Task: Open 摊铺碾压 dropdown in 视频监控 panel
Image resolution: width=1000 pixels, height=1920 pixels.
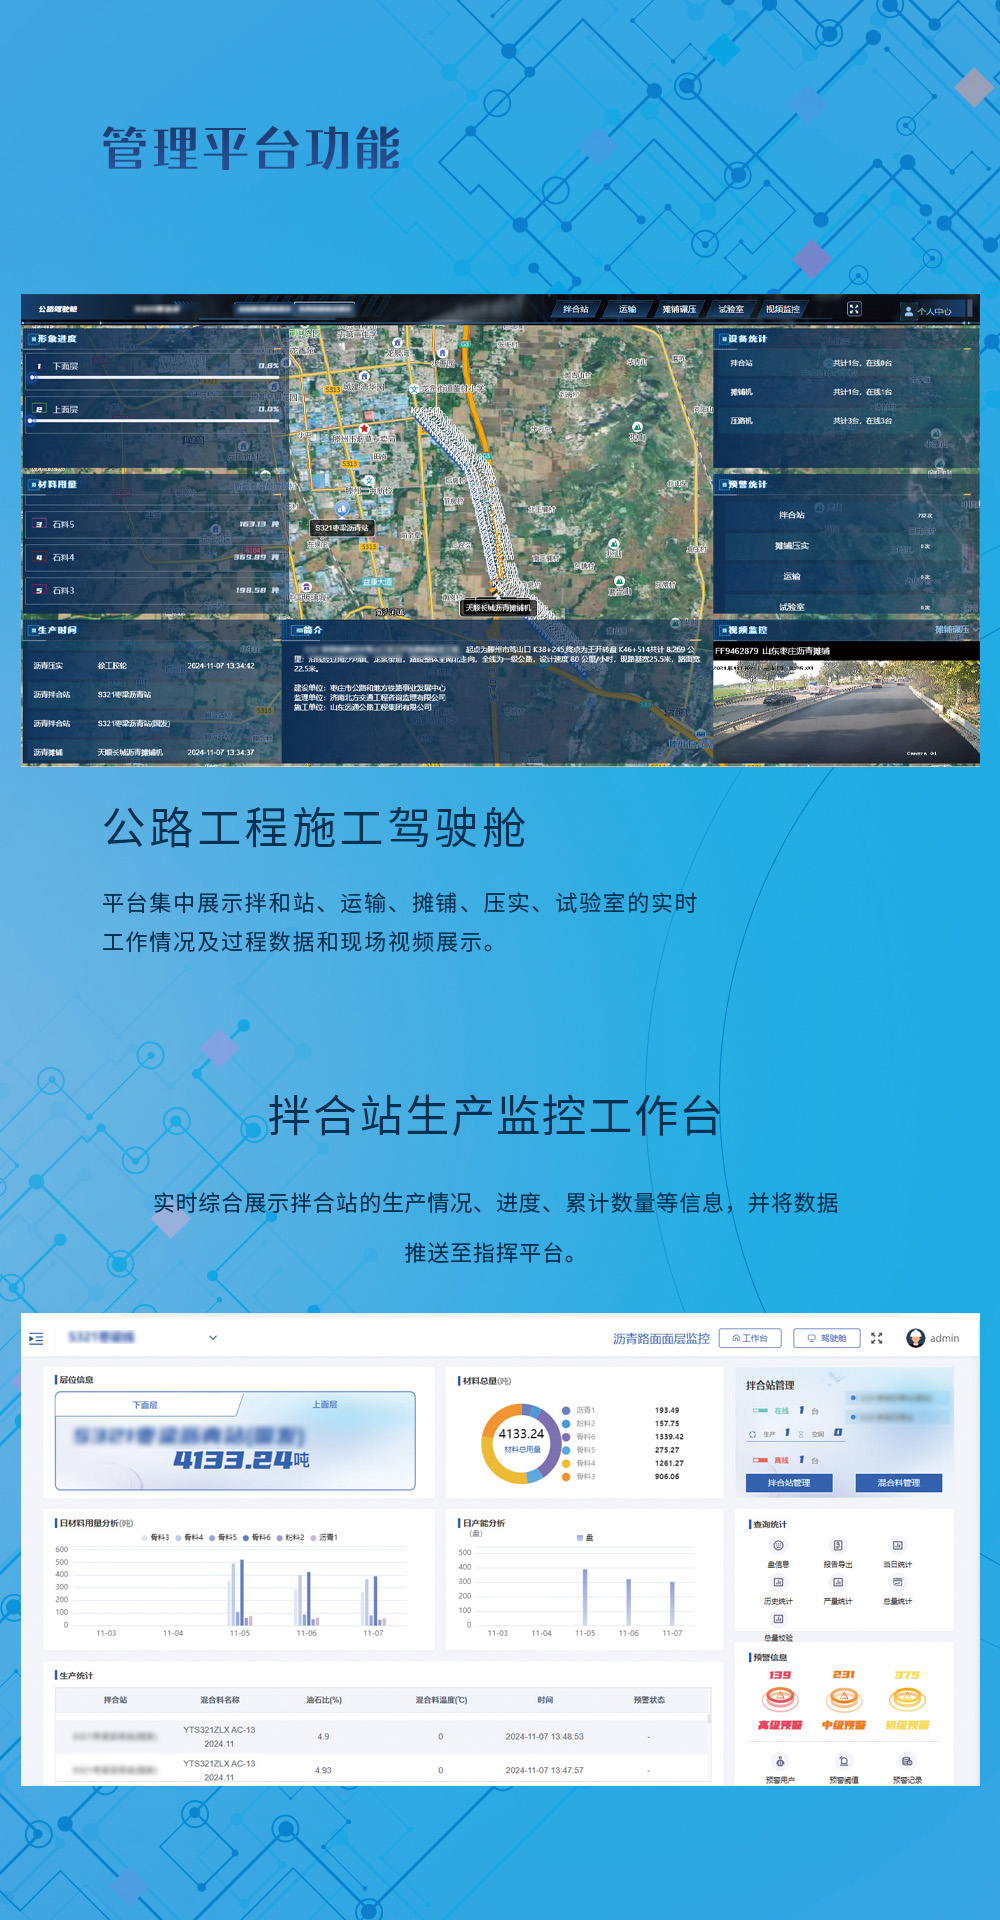Action: [956, 630]
